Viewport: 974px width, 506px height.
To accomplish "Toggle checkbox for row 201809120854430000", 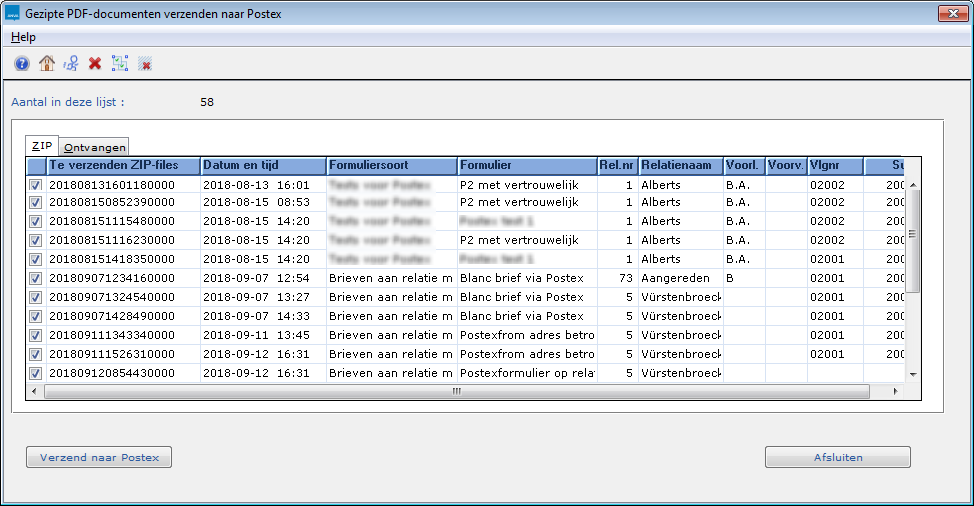I will (x=35, y=373).
